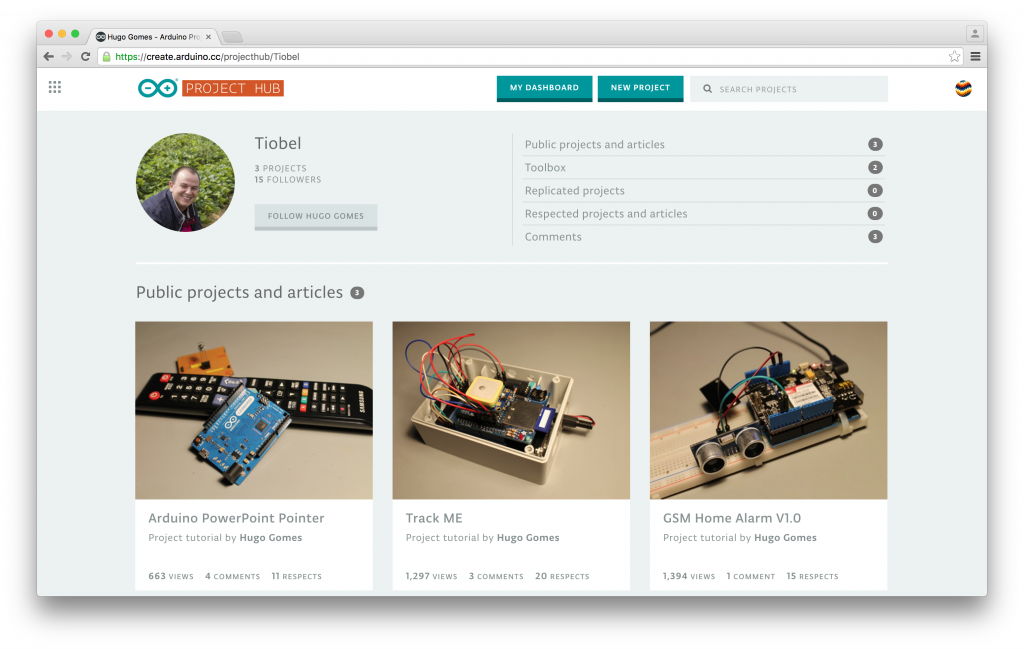The height and width of the screenshot is (649, 1024).
Task: Open the Track ME project image
Action: pyautogui.click(x=511, y=410)
